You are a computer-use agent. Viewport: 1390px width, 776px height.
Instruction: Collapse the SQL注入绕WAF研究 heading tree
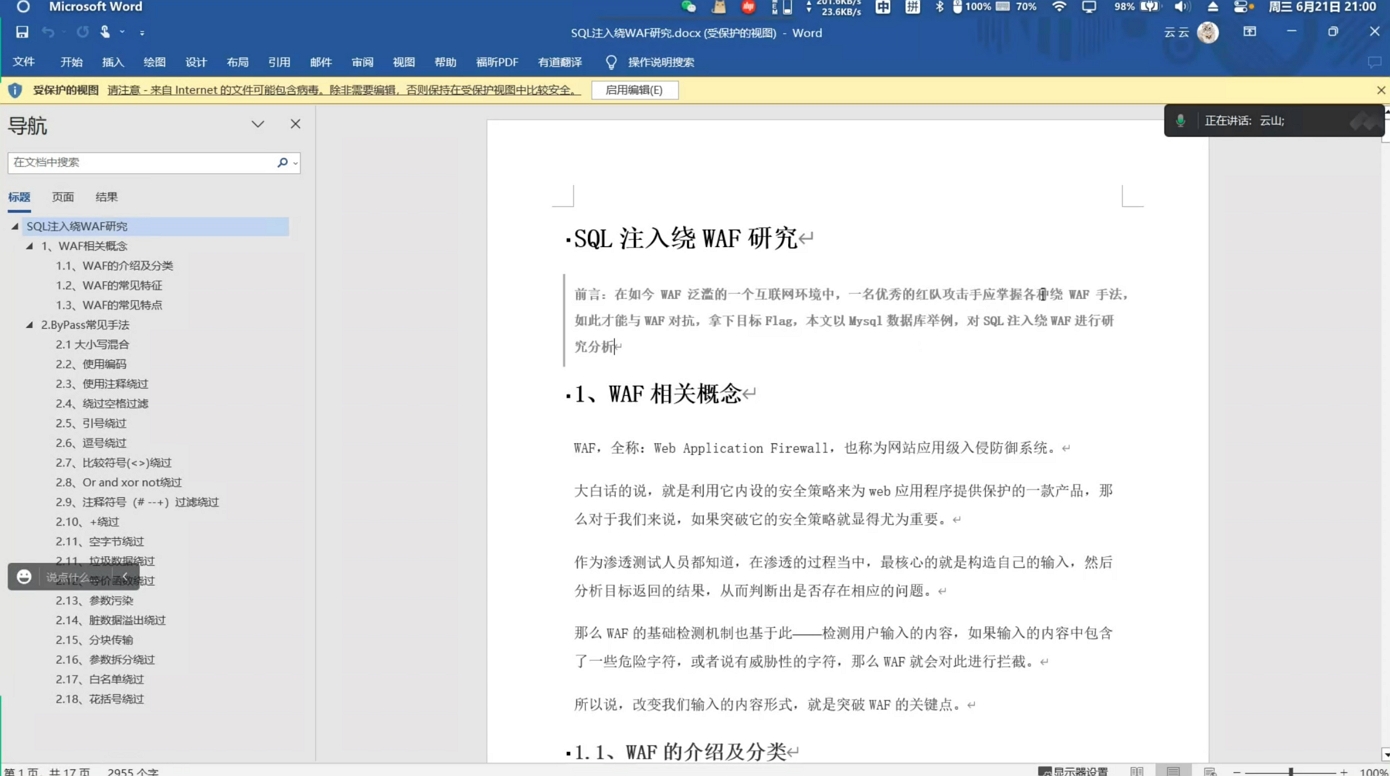pos(15,227)
